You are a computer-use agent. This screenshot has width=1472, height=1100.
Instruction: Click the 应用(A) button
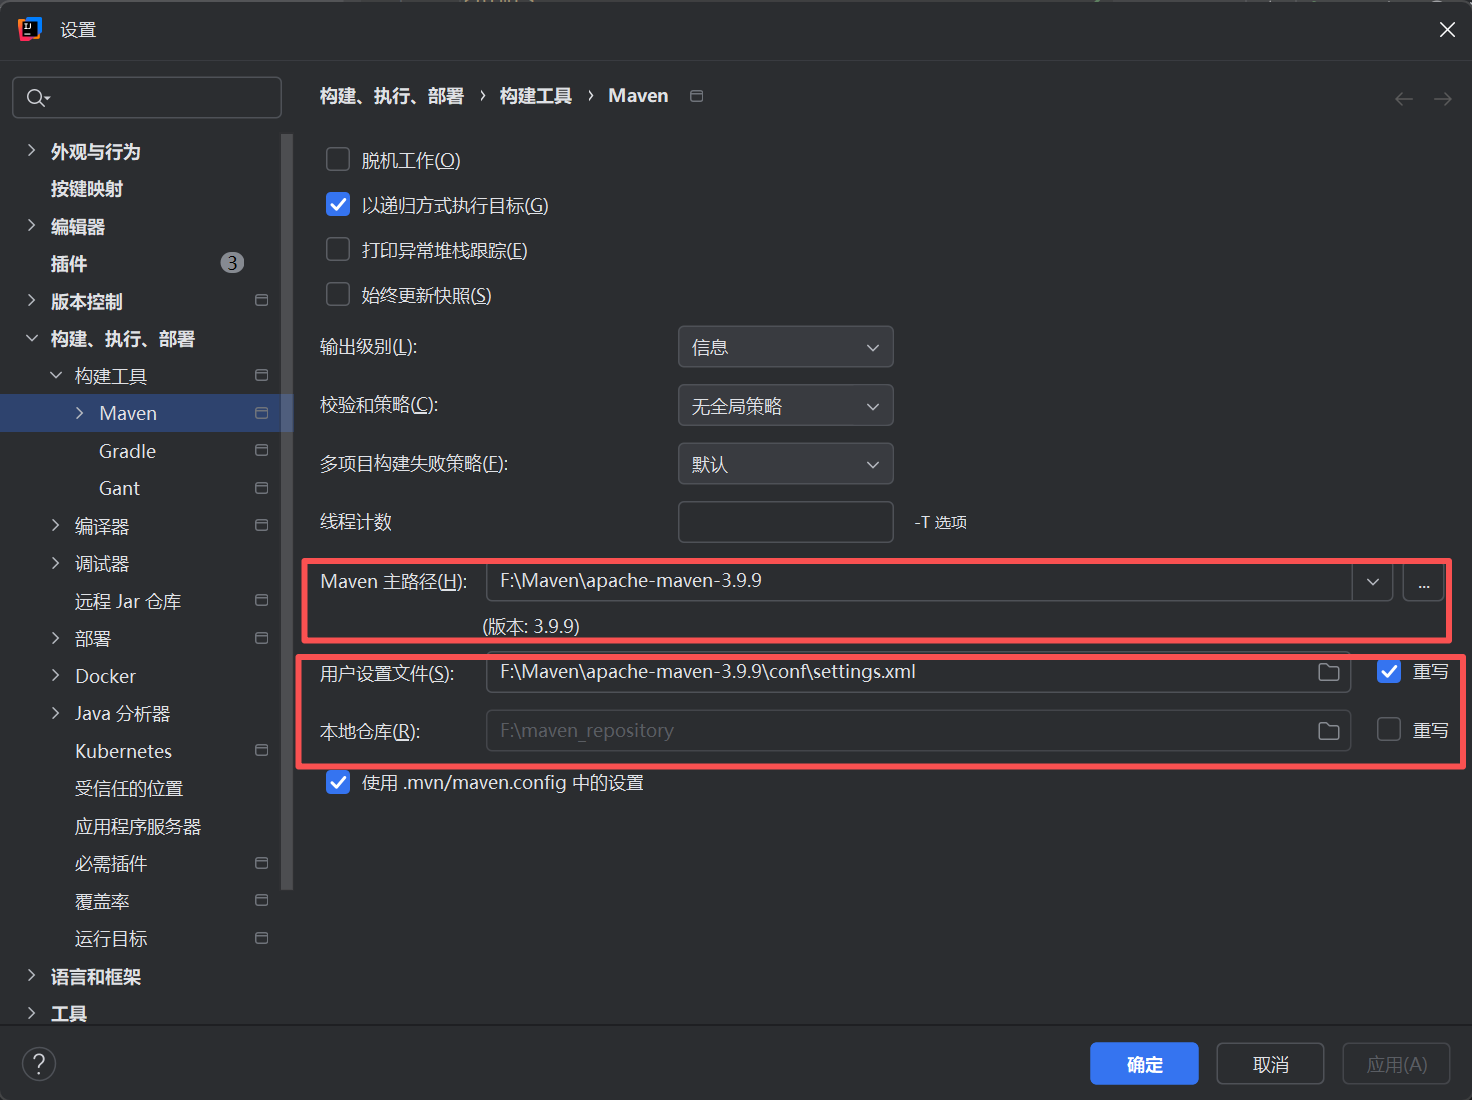click(1396, 1064)
